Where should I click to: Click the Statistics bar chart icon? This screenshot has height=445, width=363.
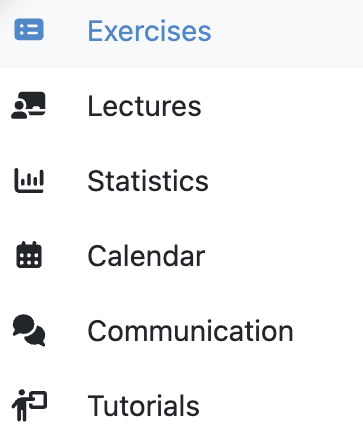click(29, 181)
